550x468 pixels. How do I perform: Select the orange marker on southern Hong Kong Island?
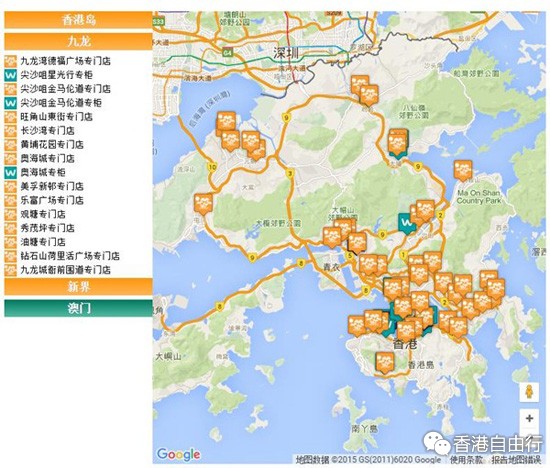coord(385,362)
